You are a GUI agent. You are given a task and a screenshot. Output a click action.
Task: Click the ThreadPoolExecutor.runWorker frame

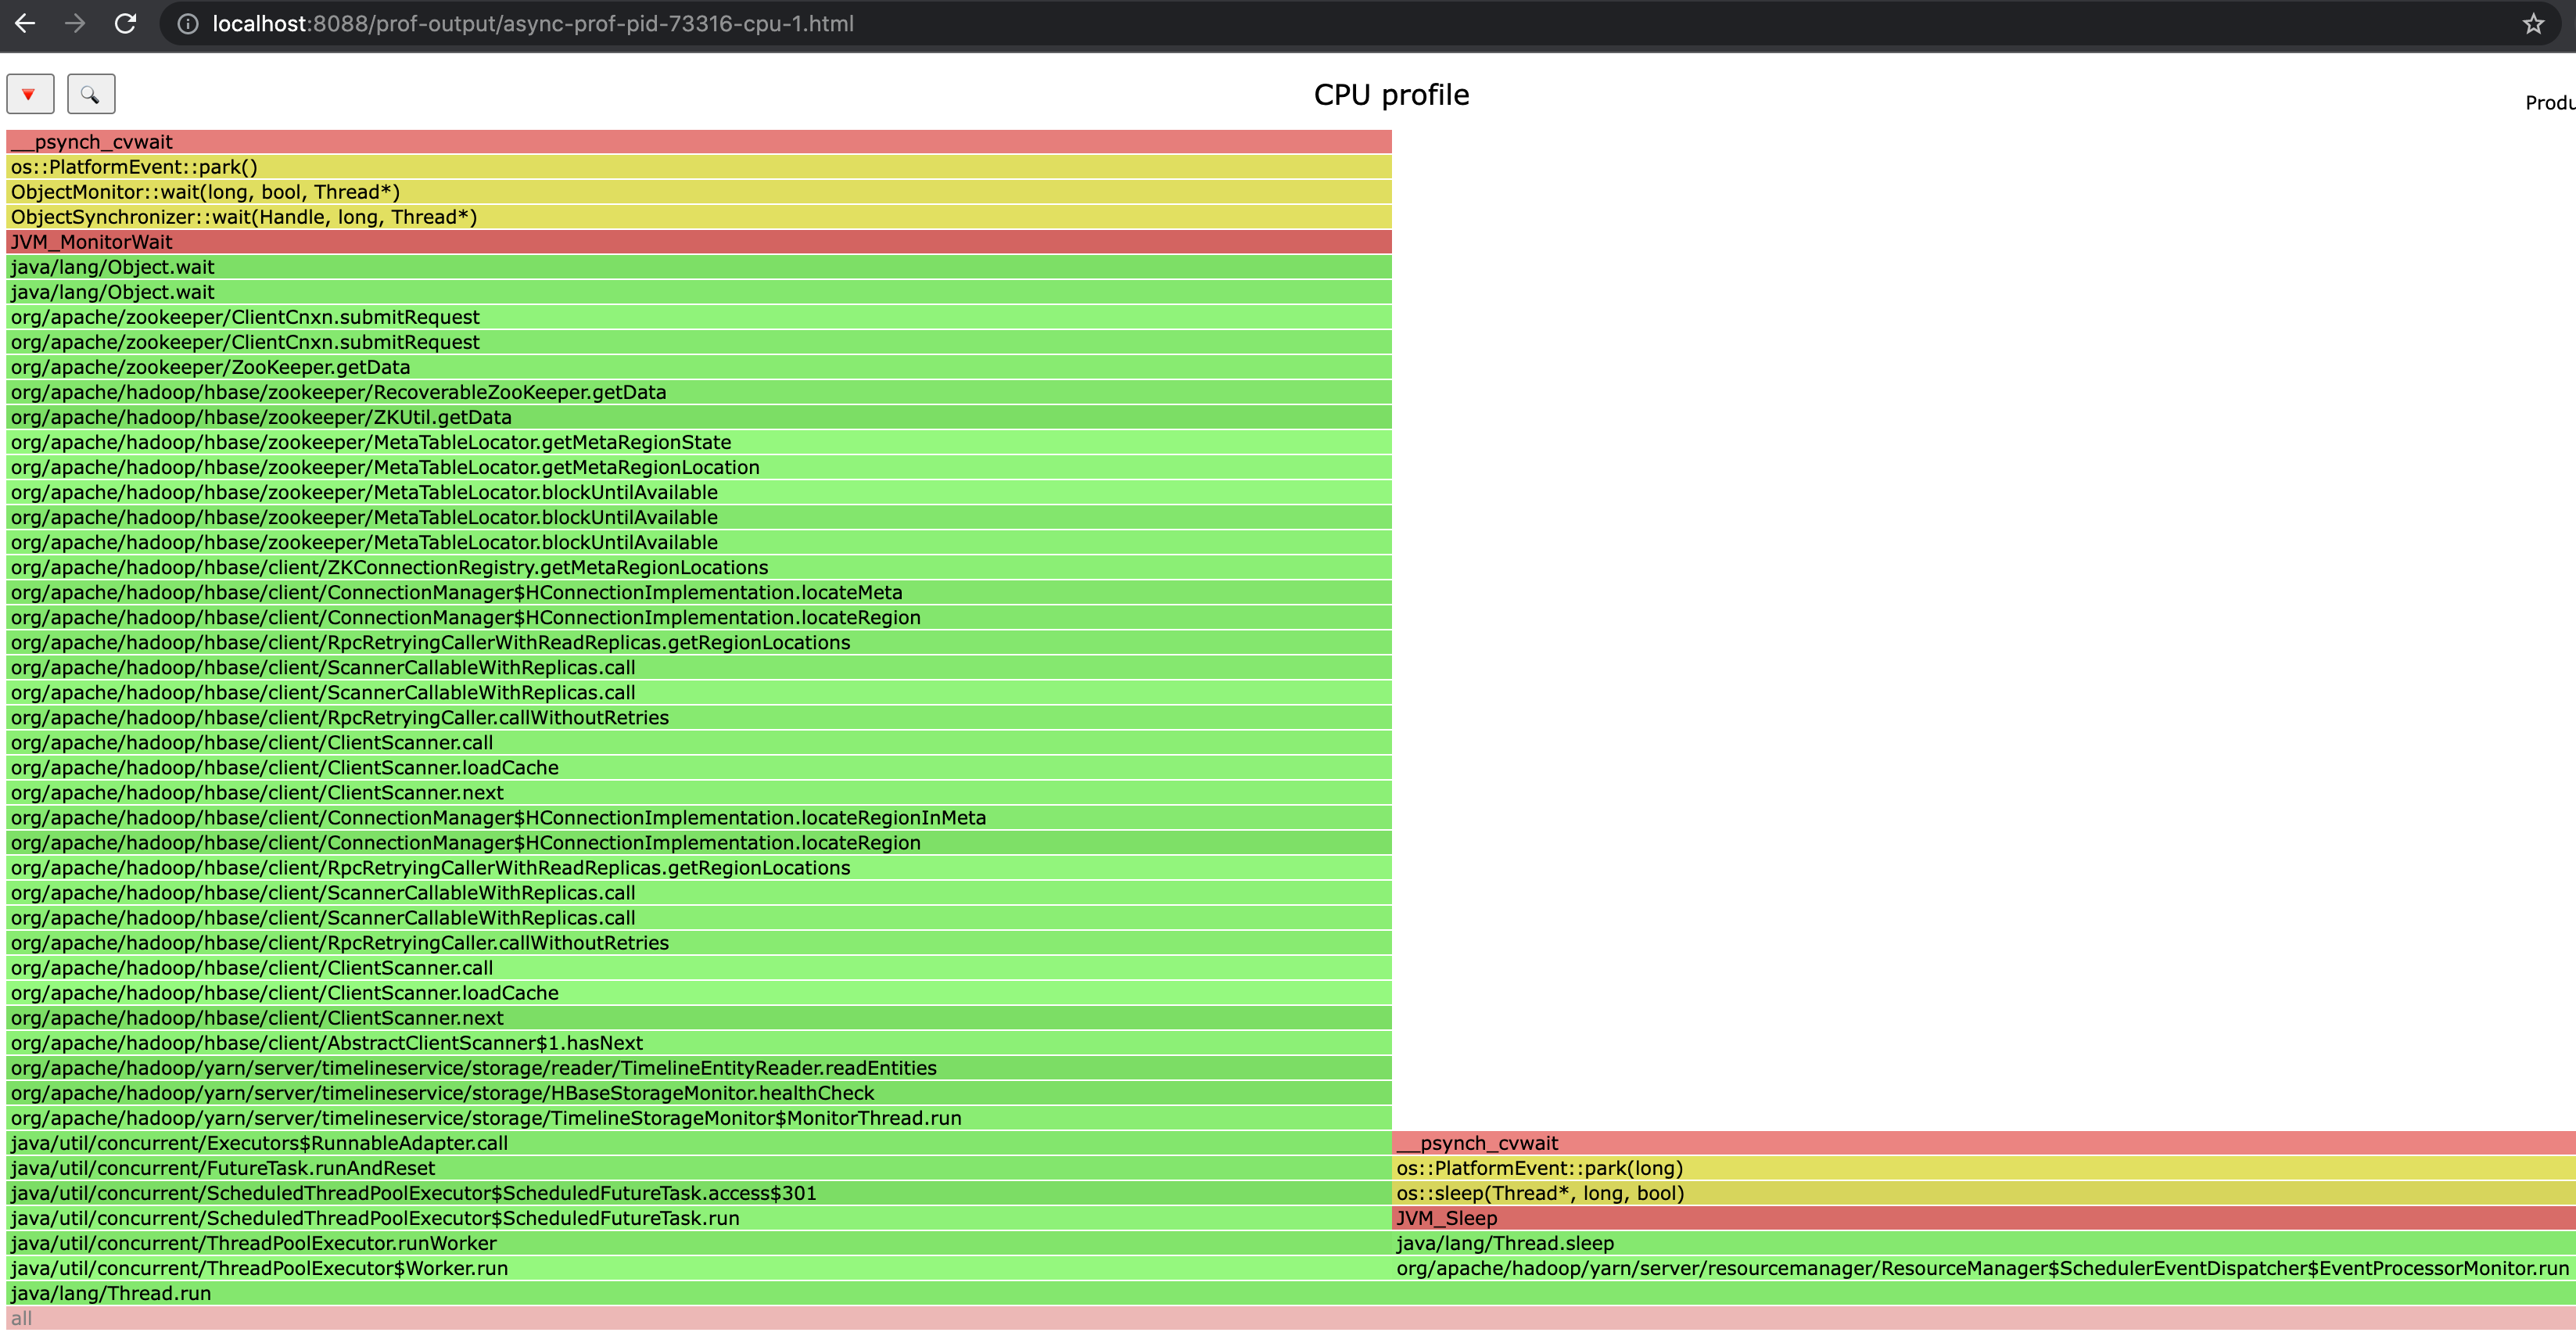698,1243
